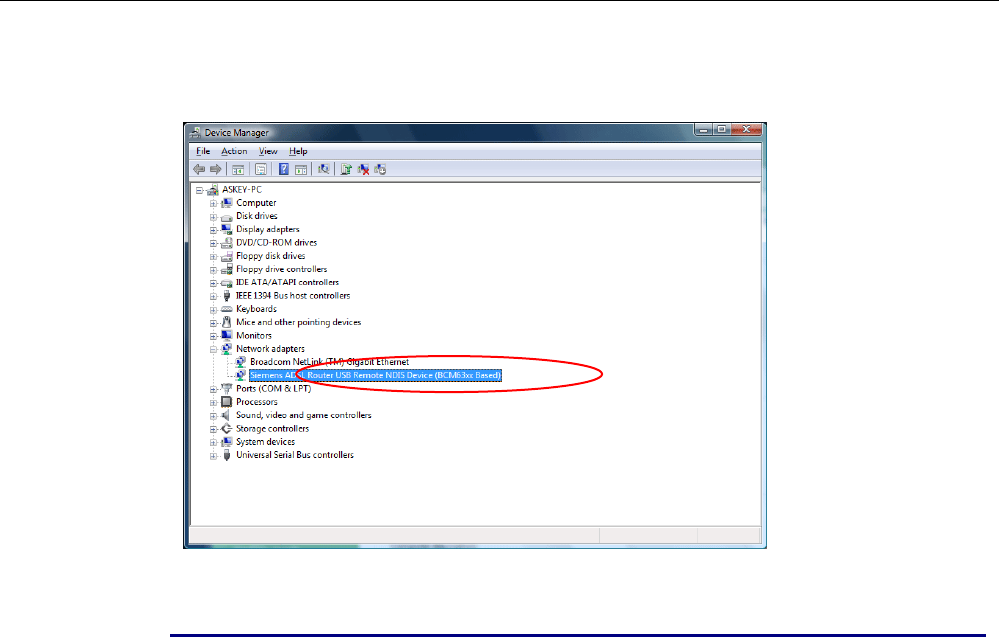This screenshot has width=999, height=637.
Task: Expand the DVD/CD-ROM drives category
Action: (x=213, y=243)
